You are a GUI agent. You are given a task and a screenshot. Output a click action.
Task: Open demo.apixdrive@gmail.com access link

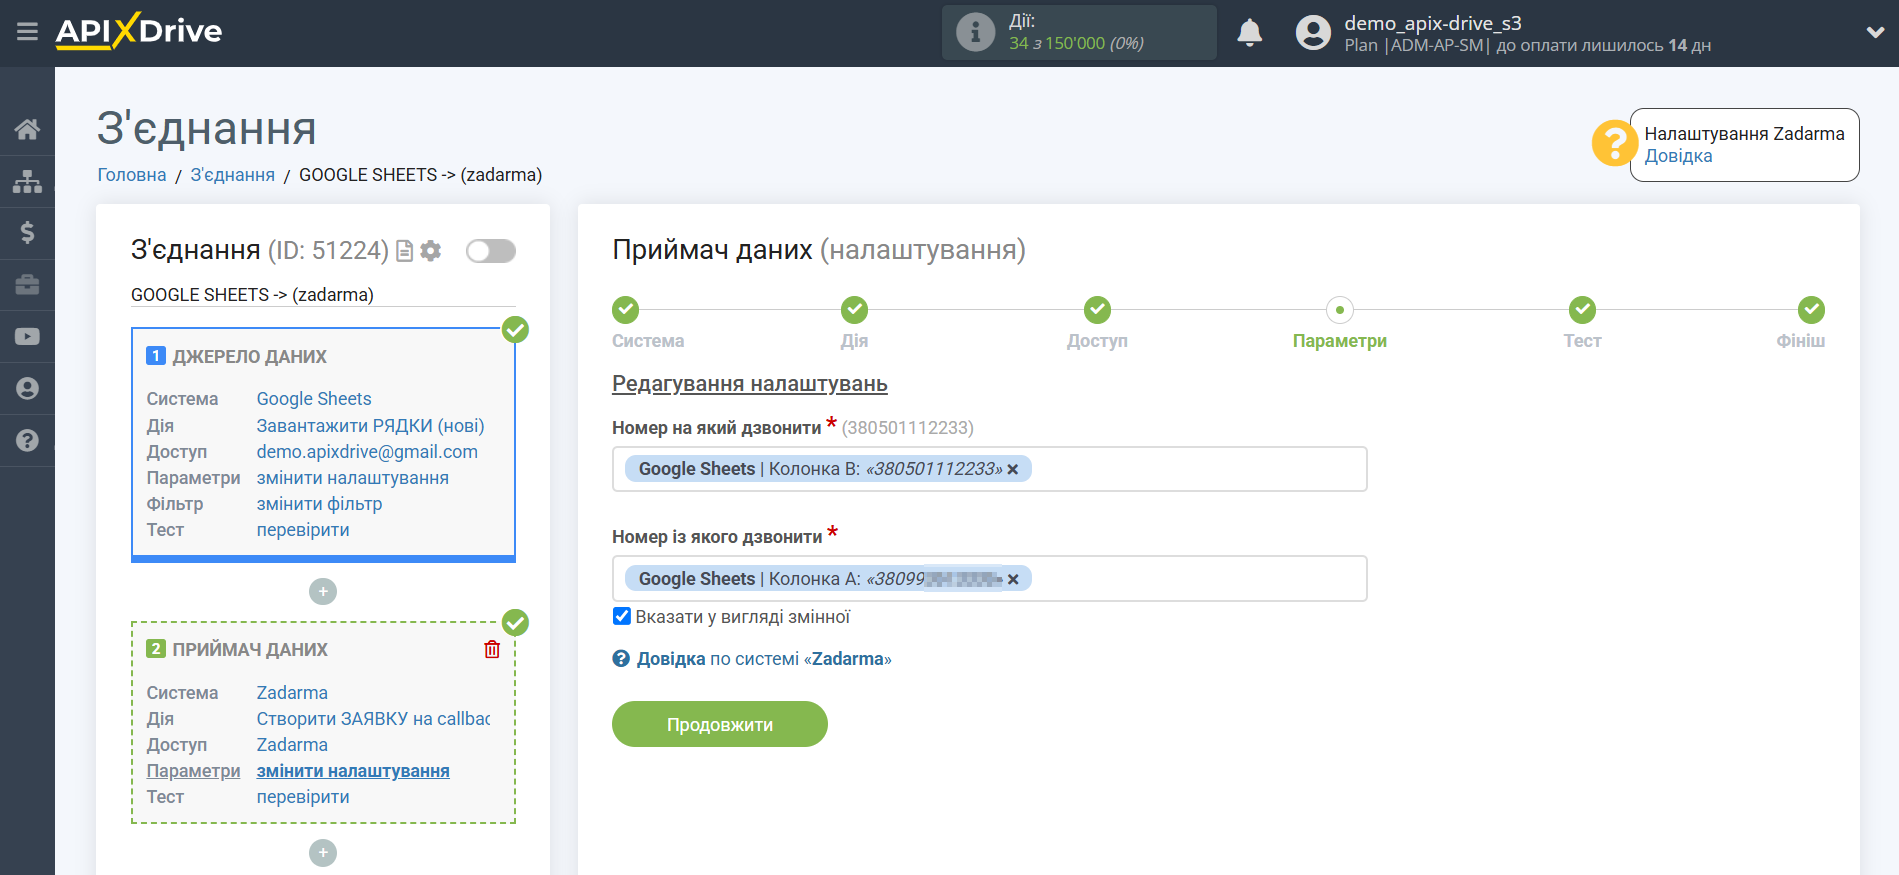tap(367, 452)
